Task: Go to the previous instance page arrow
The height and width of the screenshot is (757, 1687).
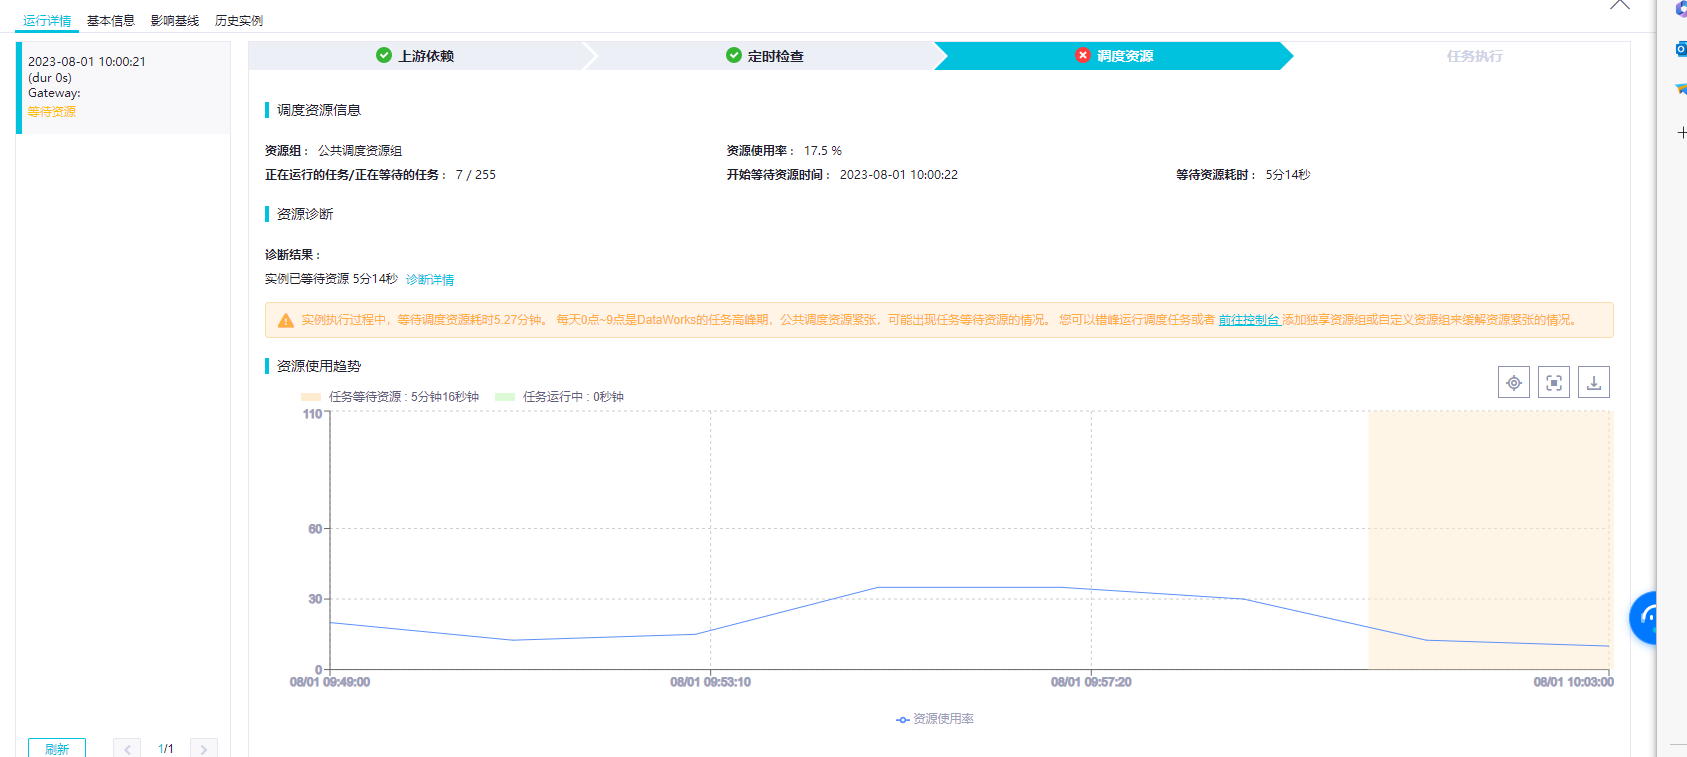Action: tap(127, 749)
